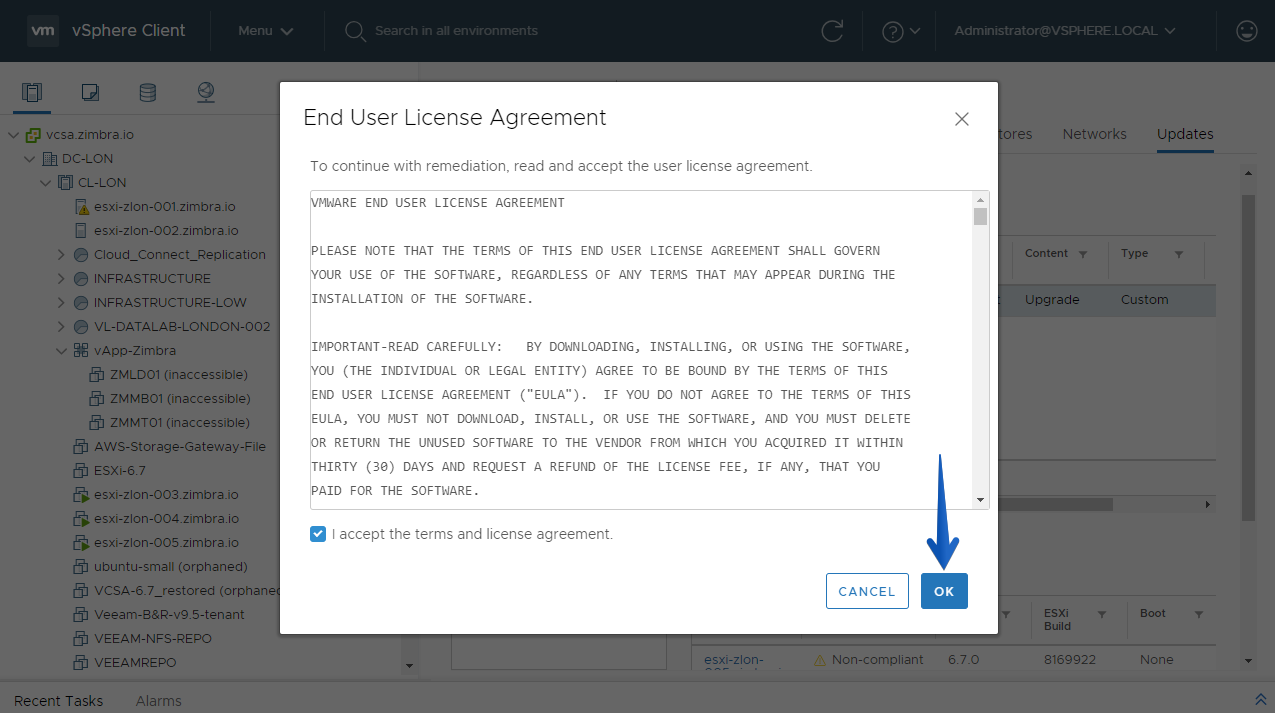1275x713 pixels.
Task: Collapse the DC-LON tree node
Action: [x=30, y=159]
